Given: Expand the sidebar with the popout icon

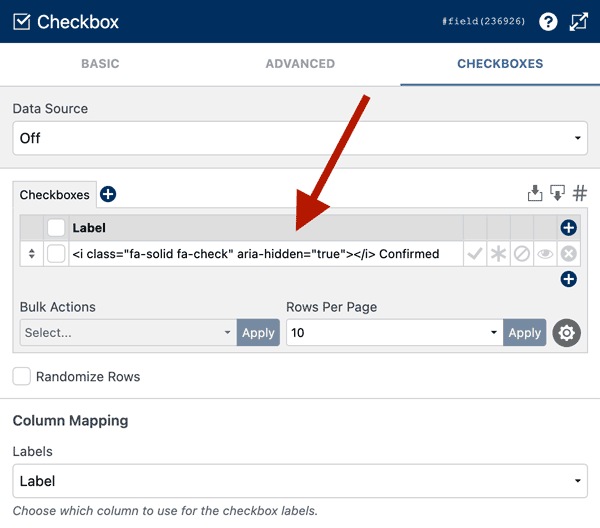Looking at the screenshot, I should (x=579, y=21).
